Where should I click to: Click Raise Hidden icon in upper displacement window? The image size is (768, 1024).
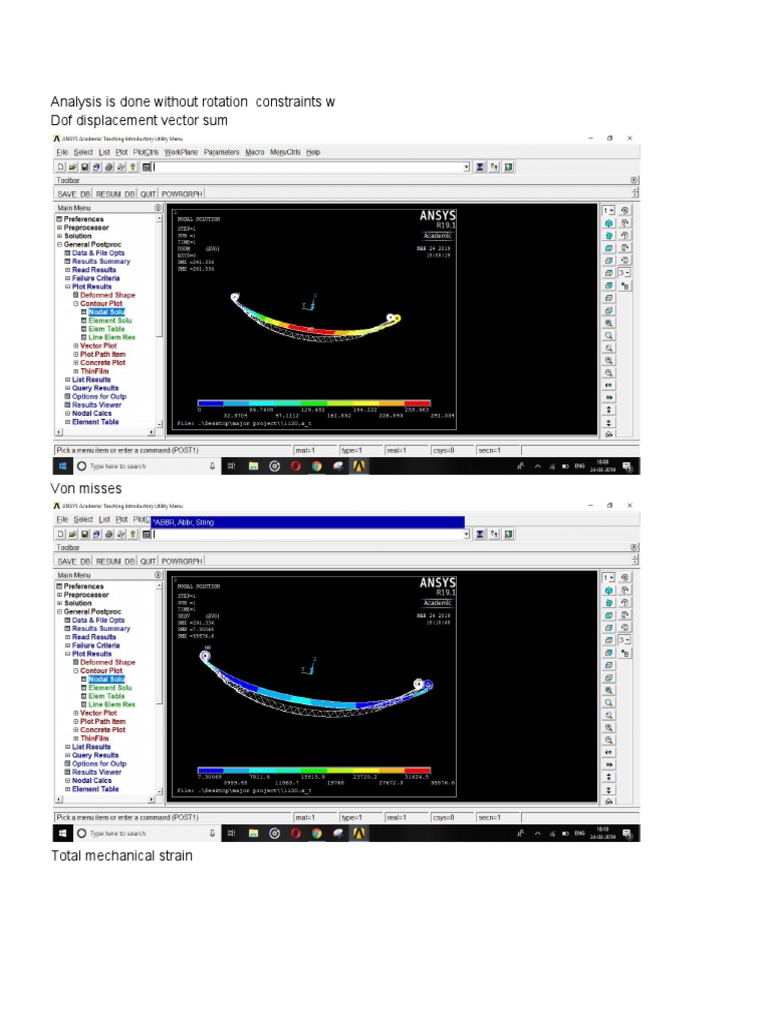pos(480,167)
